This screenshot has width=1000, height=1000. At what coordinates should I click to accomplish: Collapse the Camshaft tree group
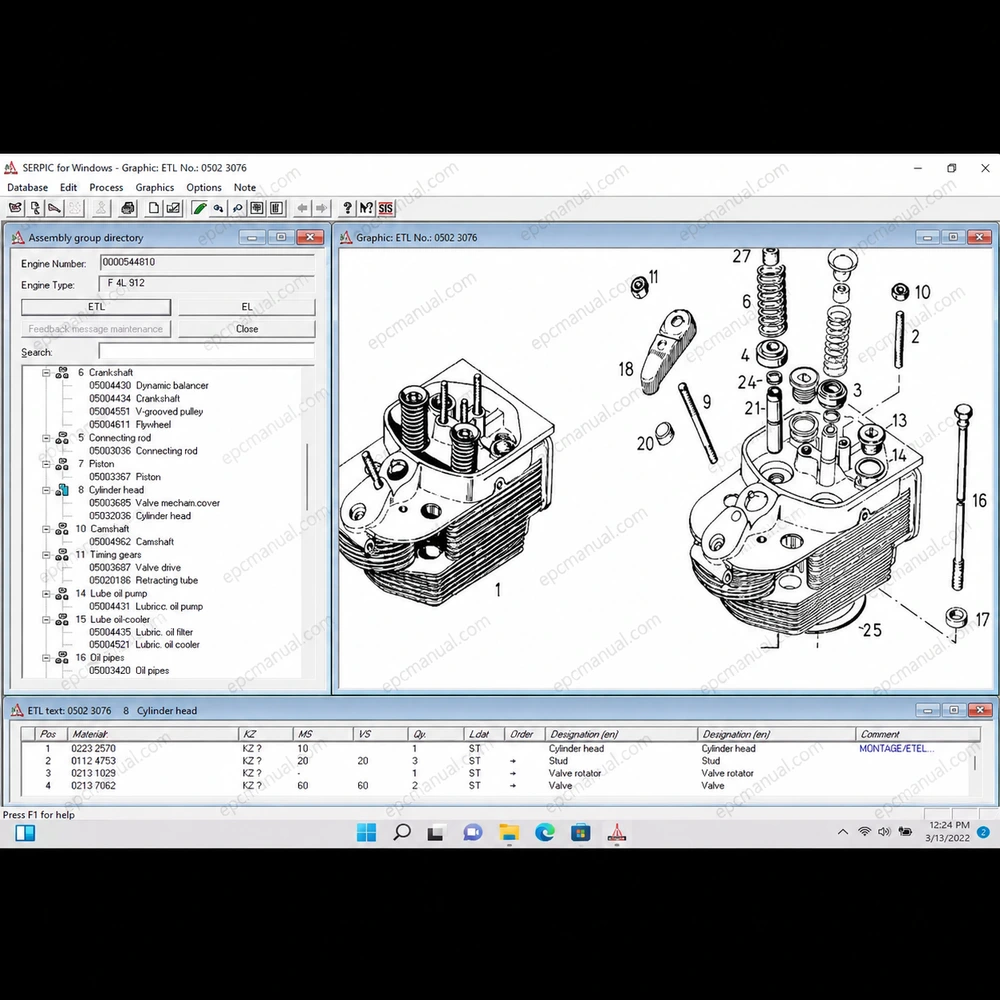pos(46,529)
